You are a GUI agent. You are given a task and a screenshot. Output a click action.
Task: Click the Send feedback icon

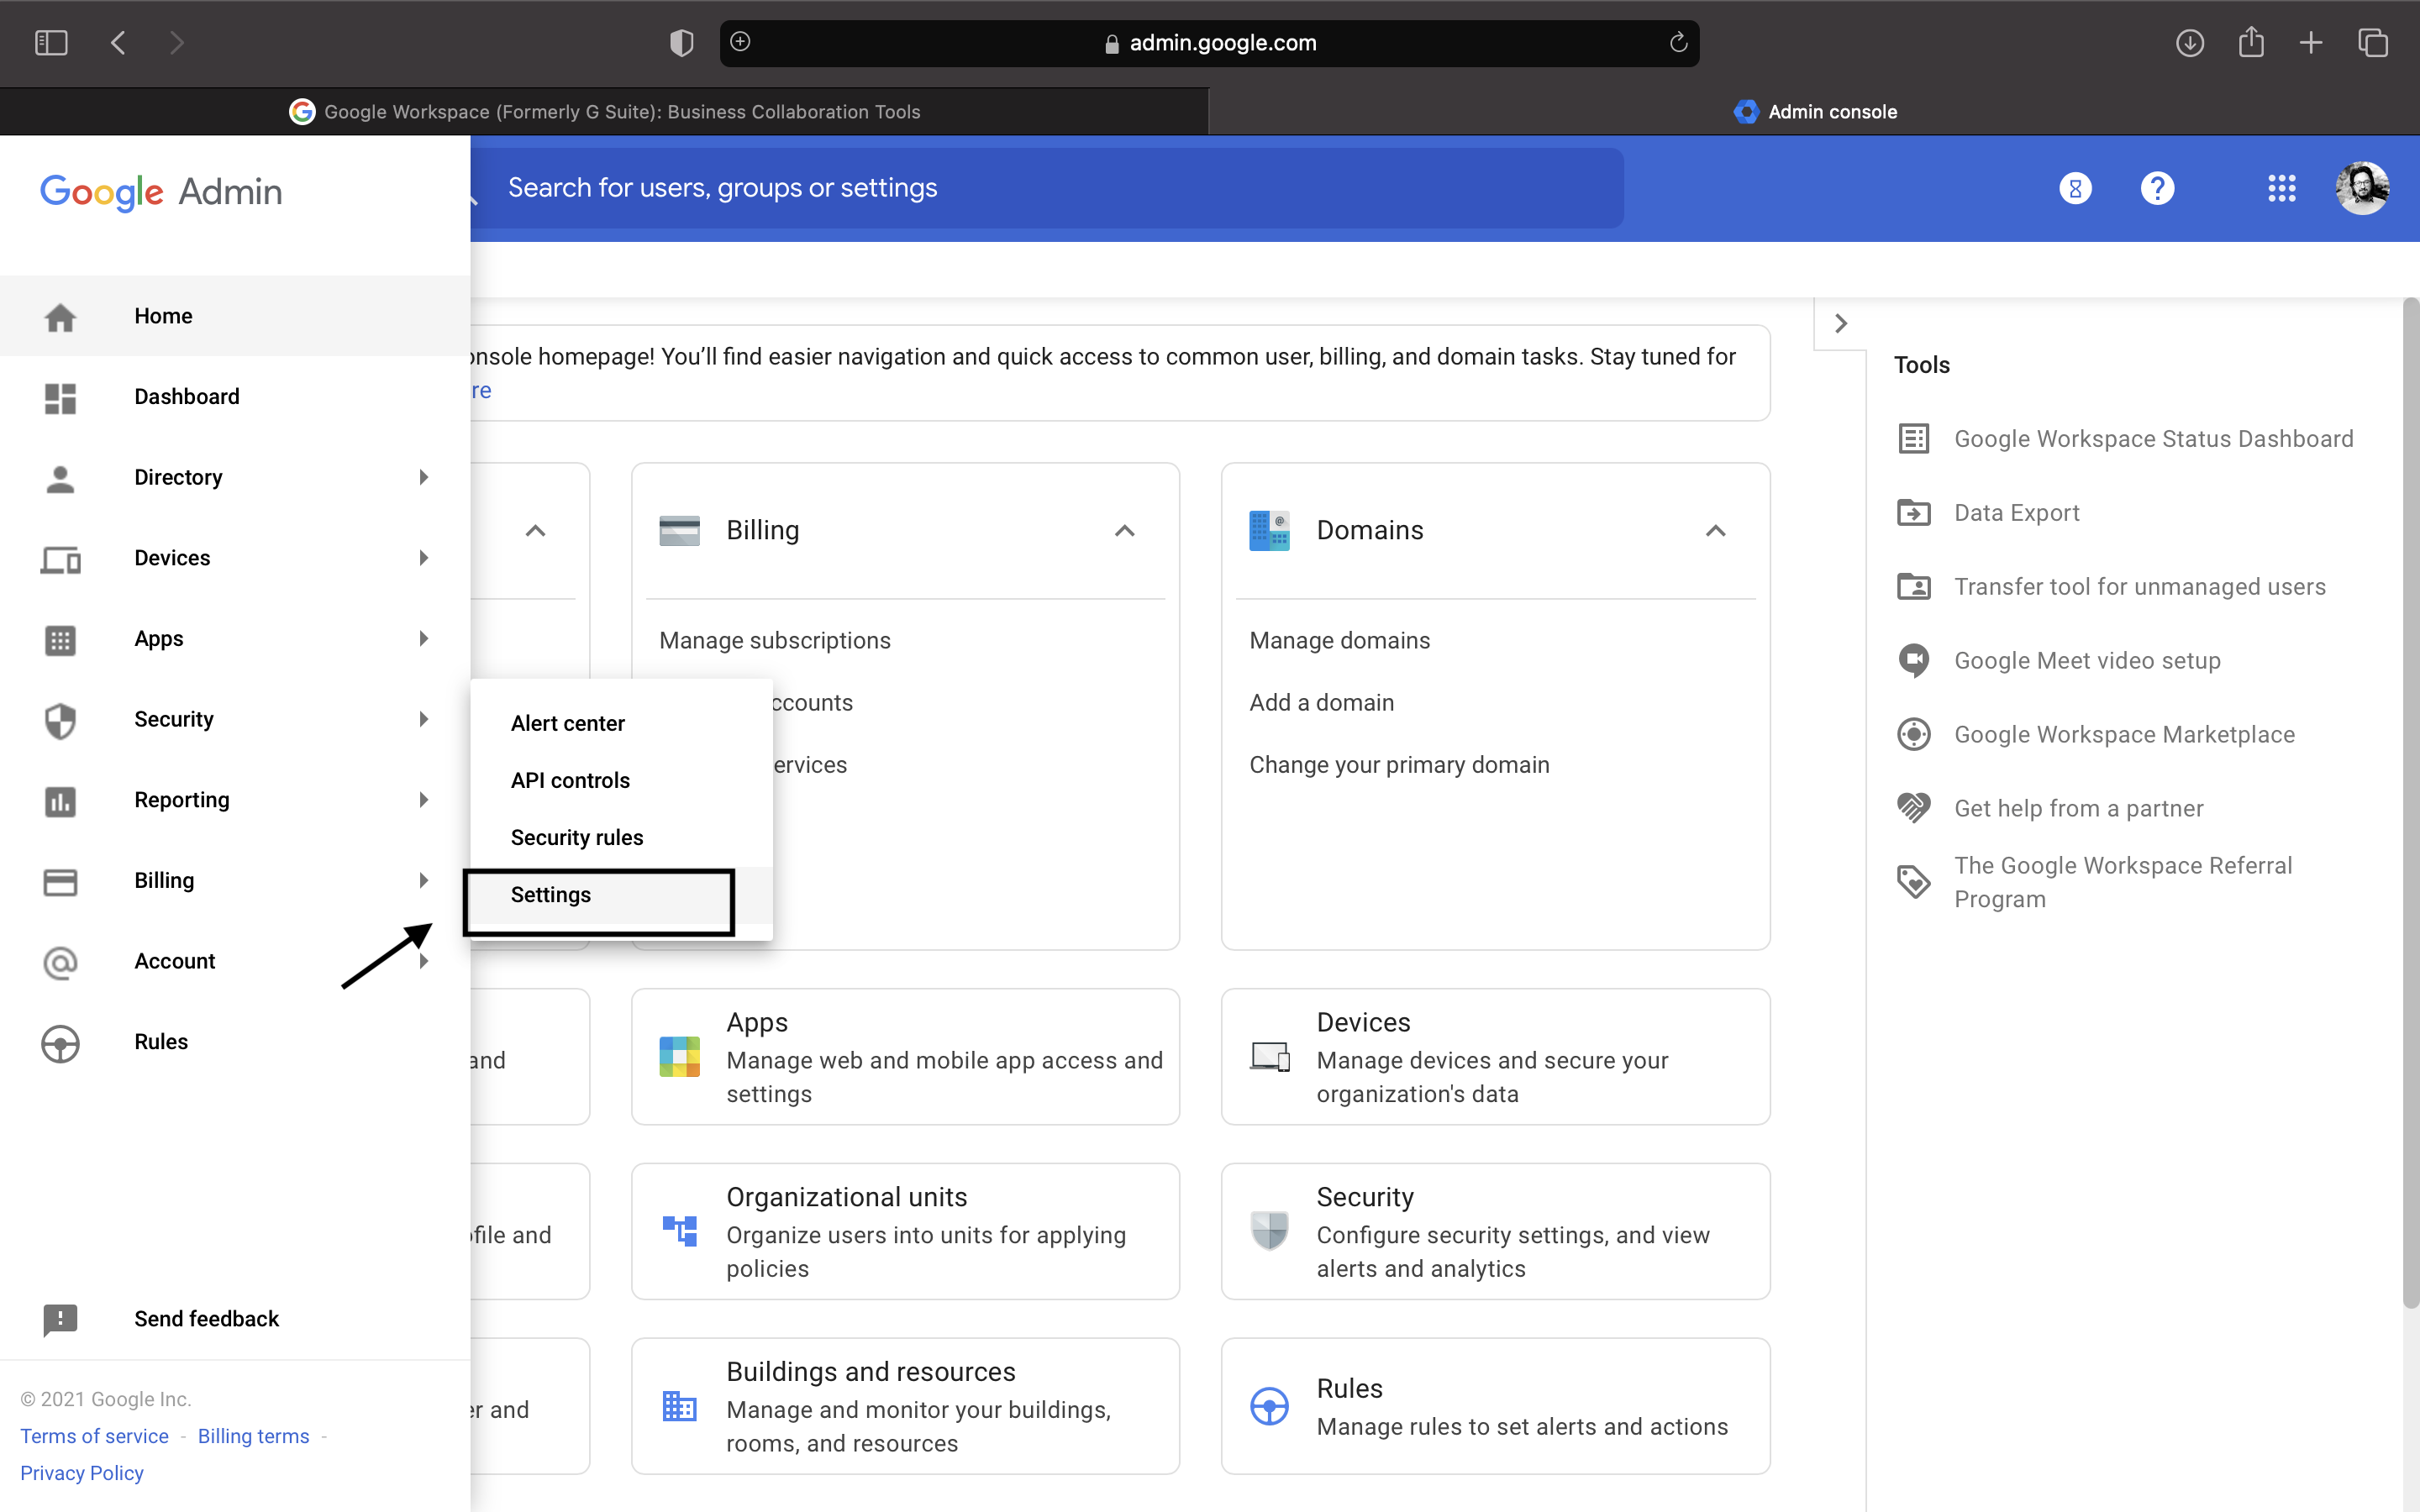[x=60, y=1319]
